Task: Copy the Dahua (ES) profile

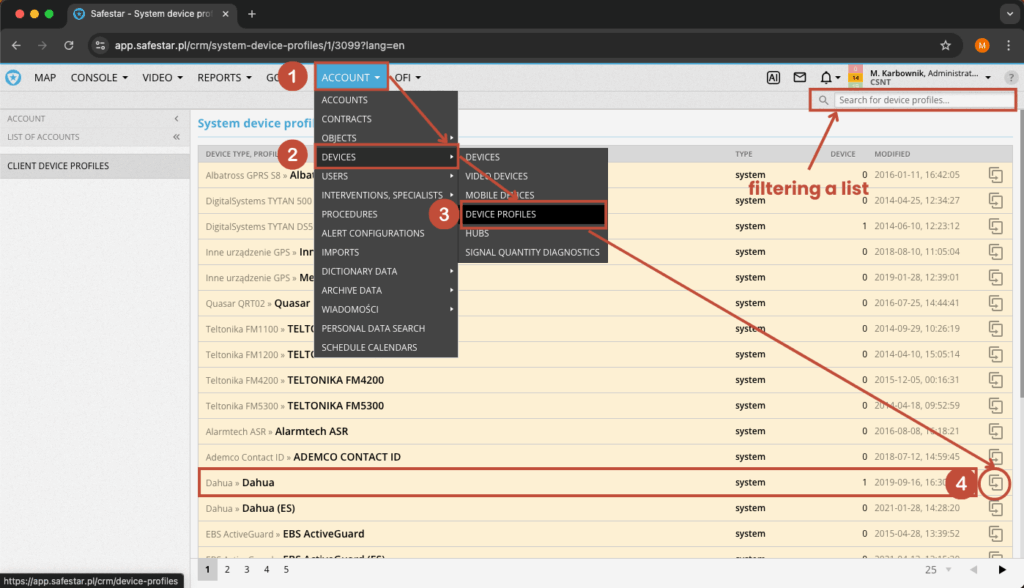Action: coord(995,508)
